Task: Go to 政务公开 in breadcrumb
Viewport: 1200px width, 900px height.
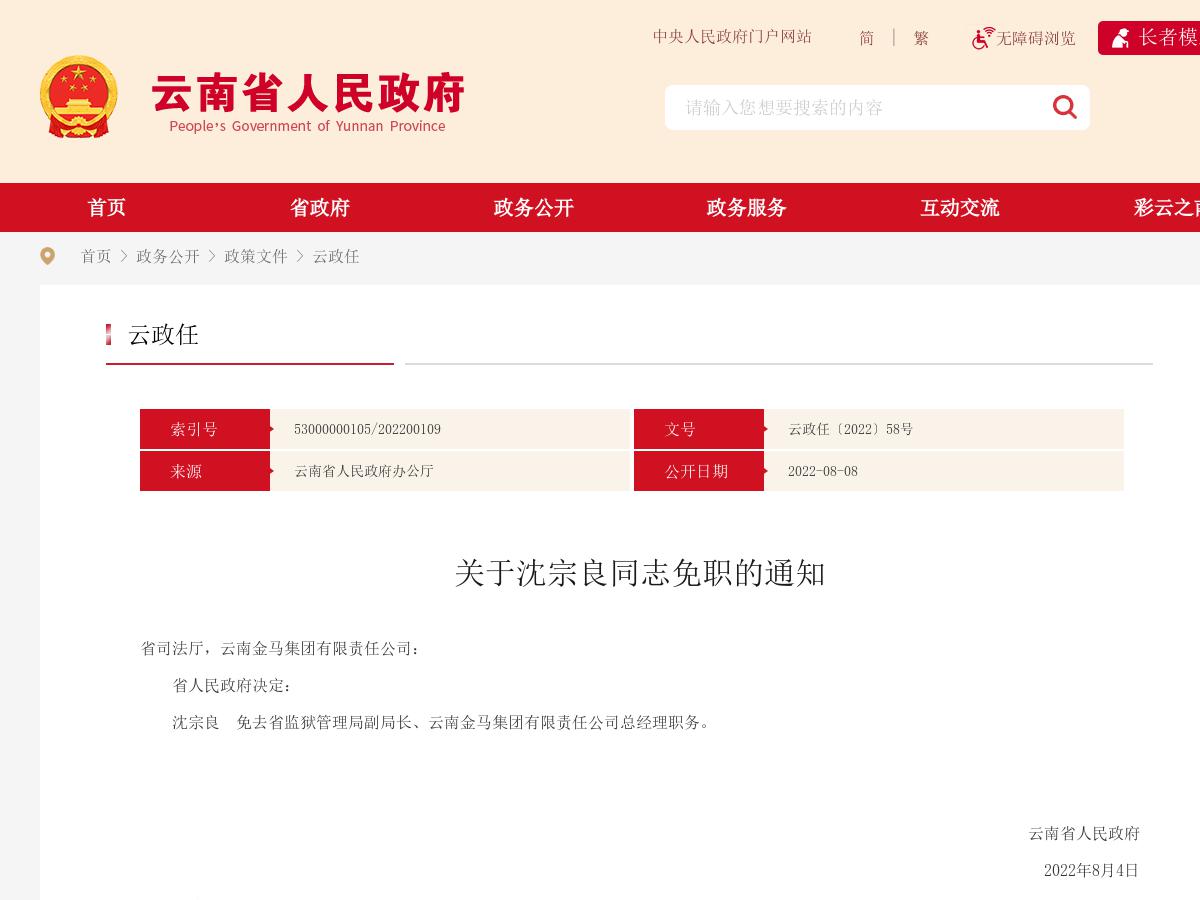Action: coord(168,256)
